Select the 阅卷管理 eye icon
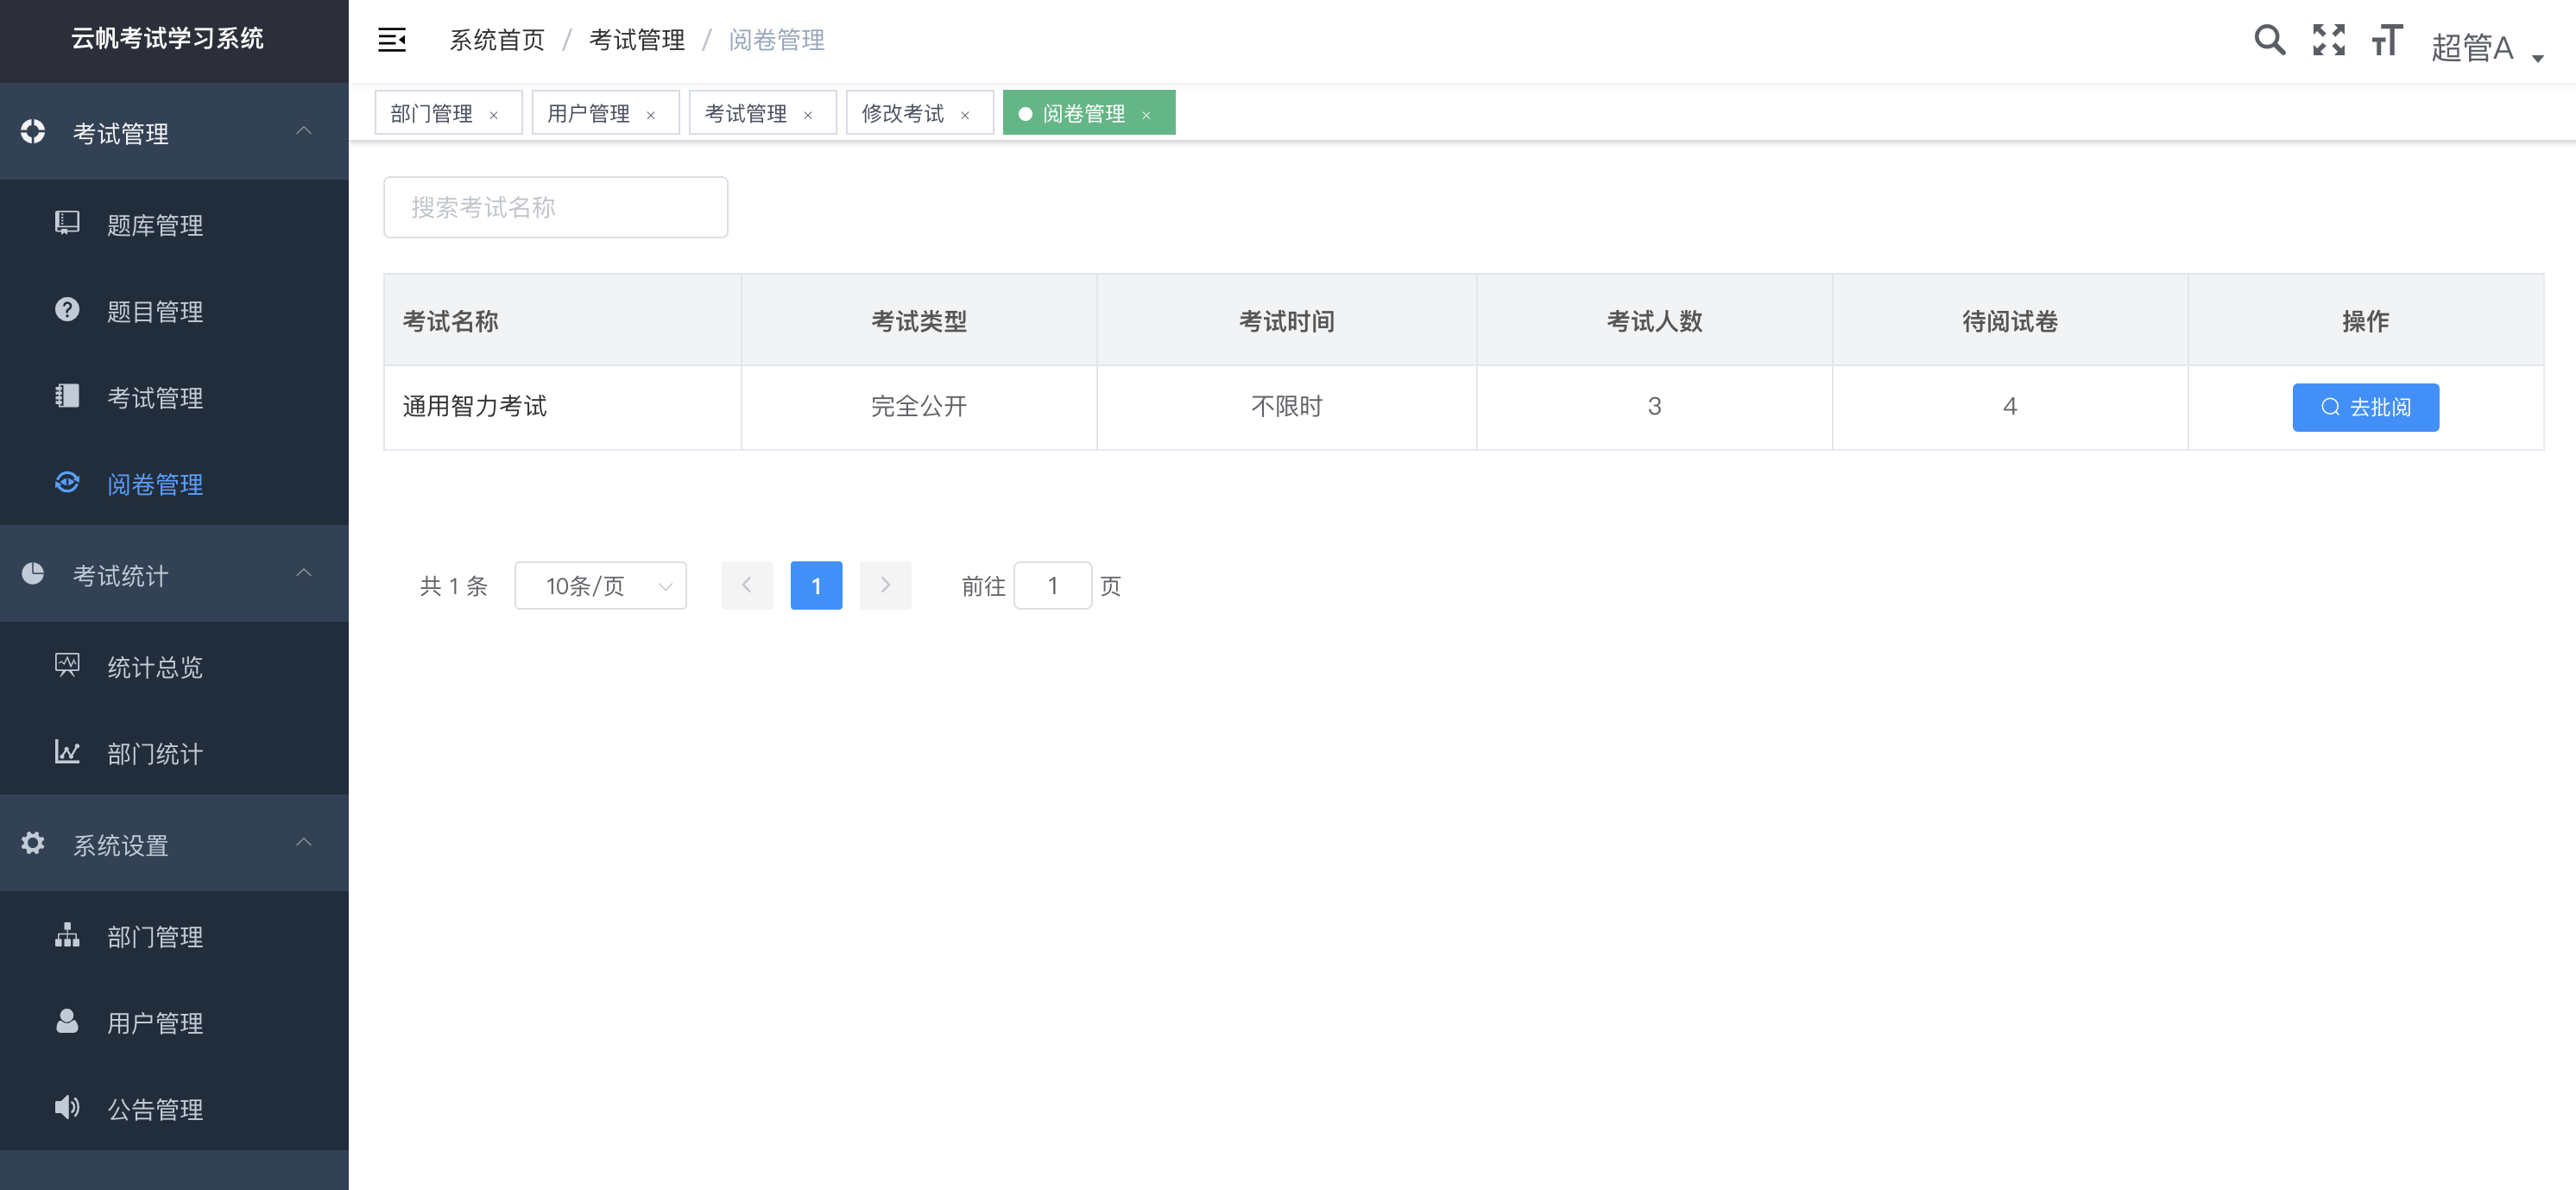2576x1190 pixels. 67,484
